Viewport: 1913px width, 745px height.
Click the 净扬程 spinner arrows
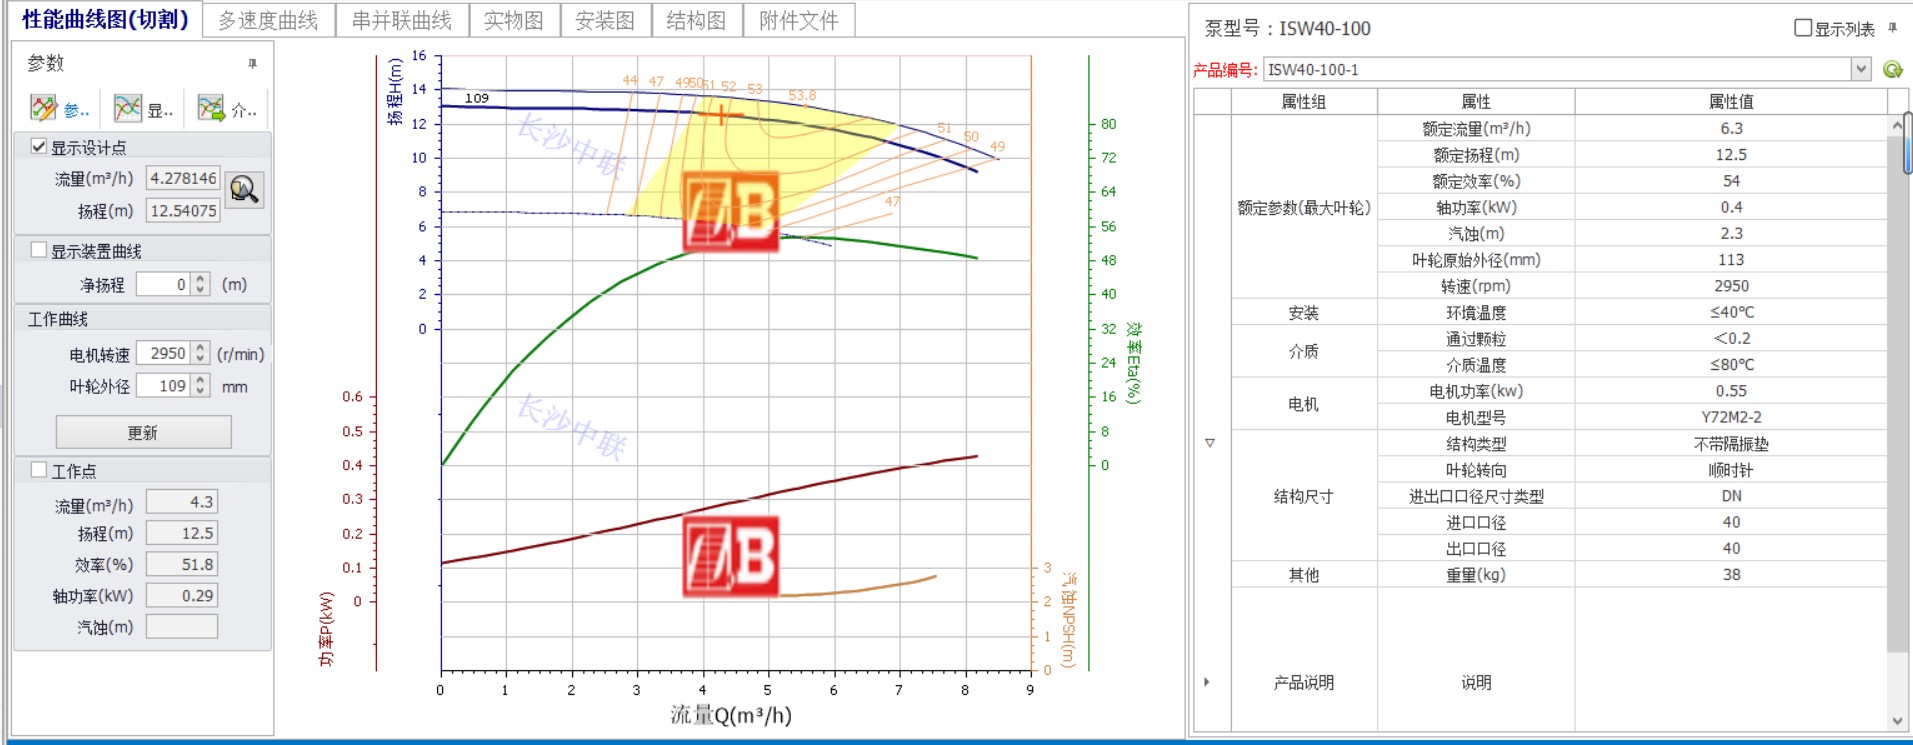point(200,284)
